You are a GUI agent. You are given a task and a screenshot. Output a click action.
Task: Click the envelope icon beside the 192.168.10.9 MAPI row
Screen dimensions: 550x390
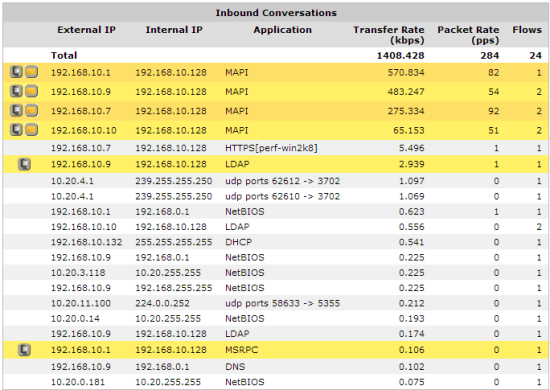tap(31, 91)
